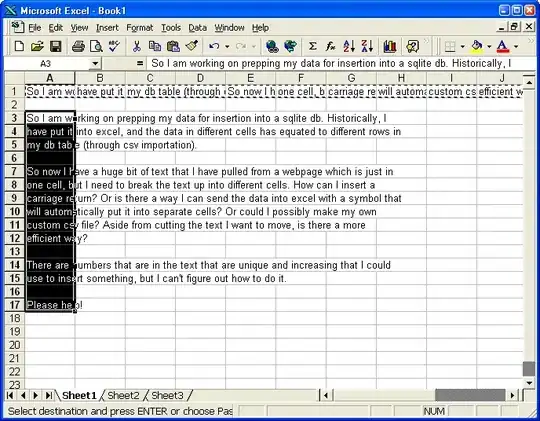Open the Web toolbar icon

291,46
